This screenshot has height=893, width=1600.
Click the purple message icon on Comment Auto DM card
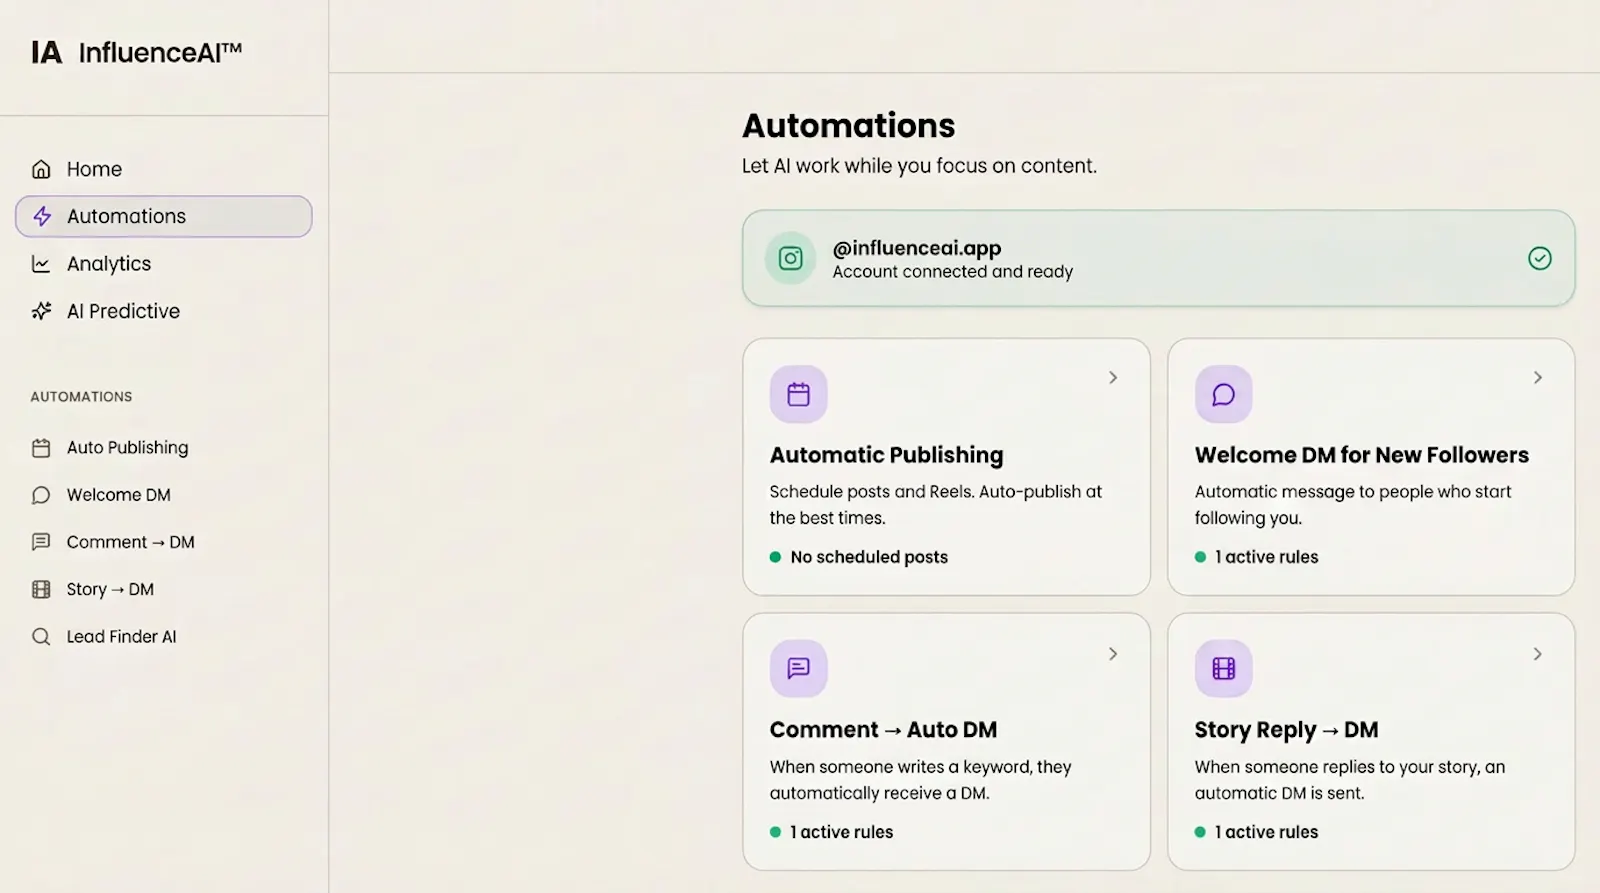click(798, 668)
